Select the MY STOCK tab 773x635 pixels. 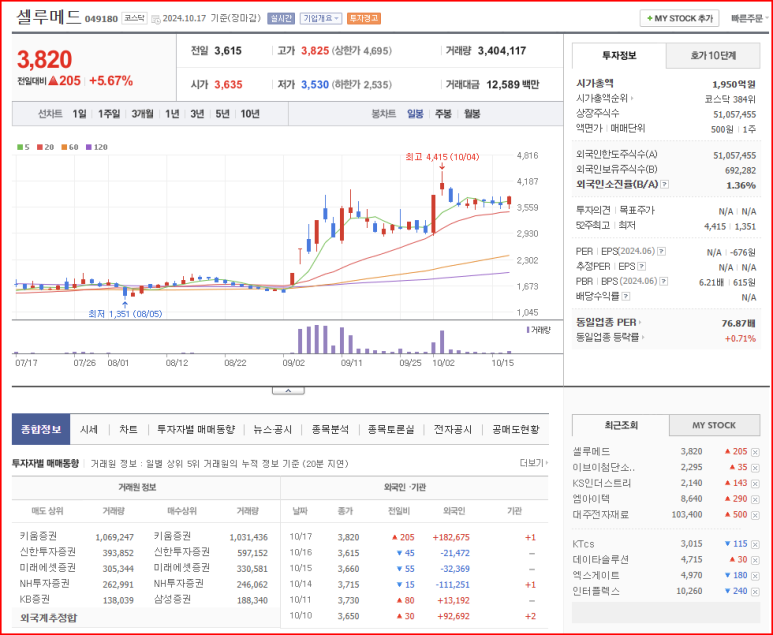coord(714,425)
